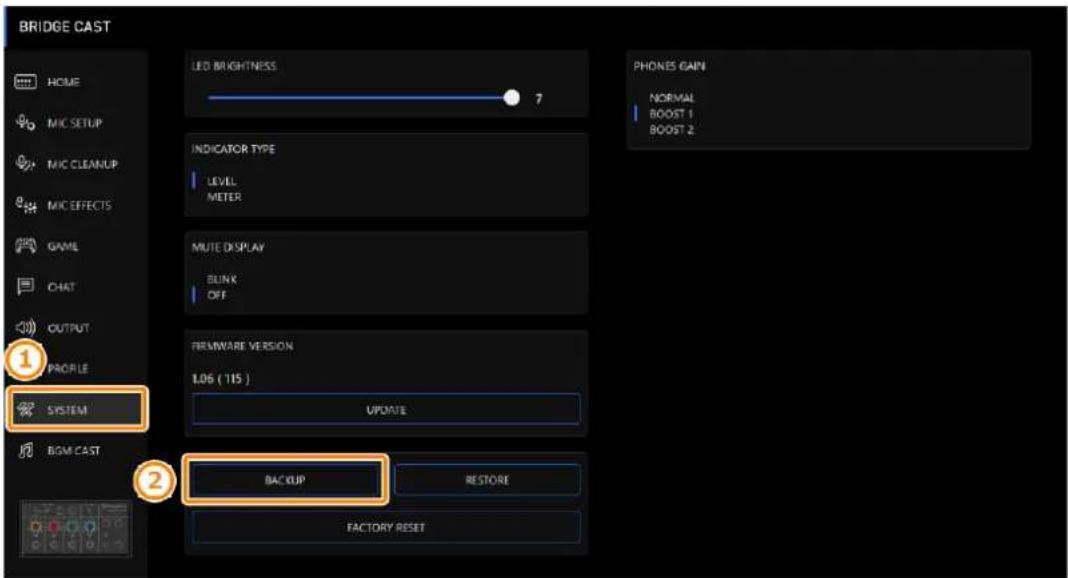
Task: Click the MIC EFFECTS icon
Action: click(25, 205)
